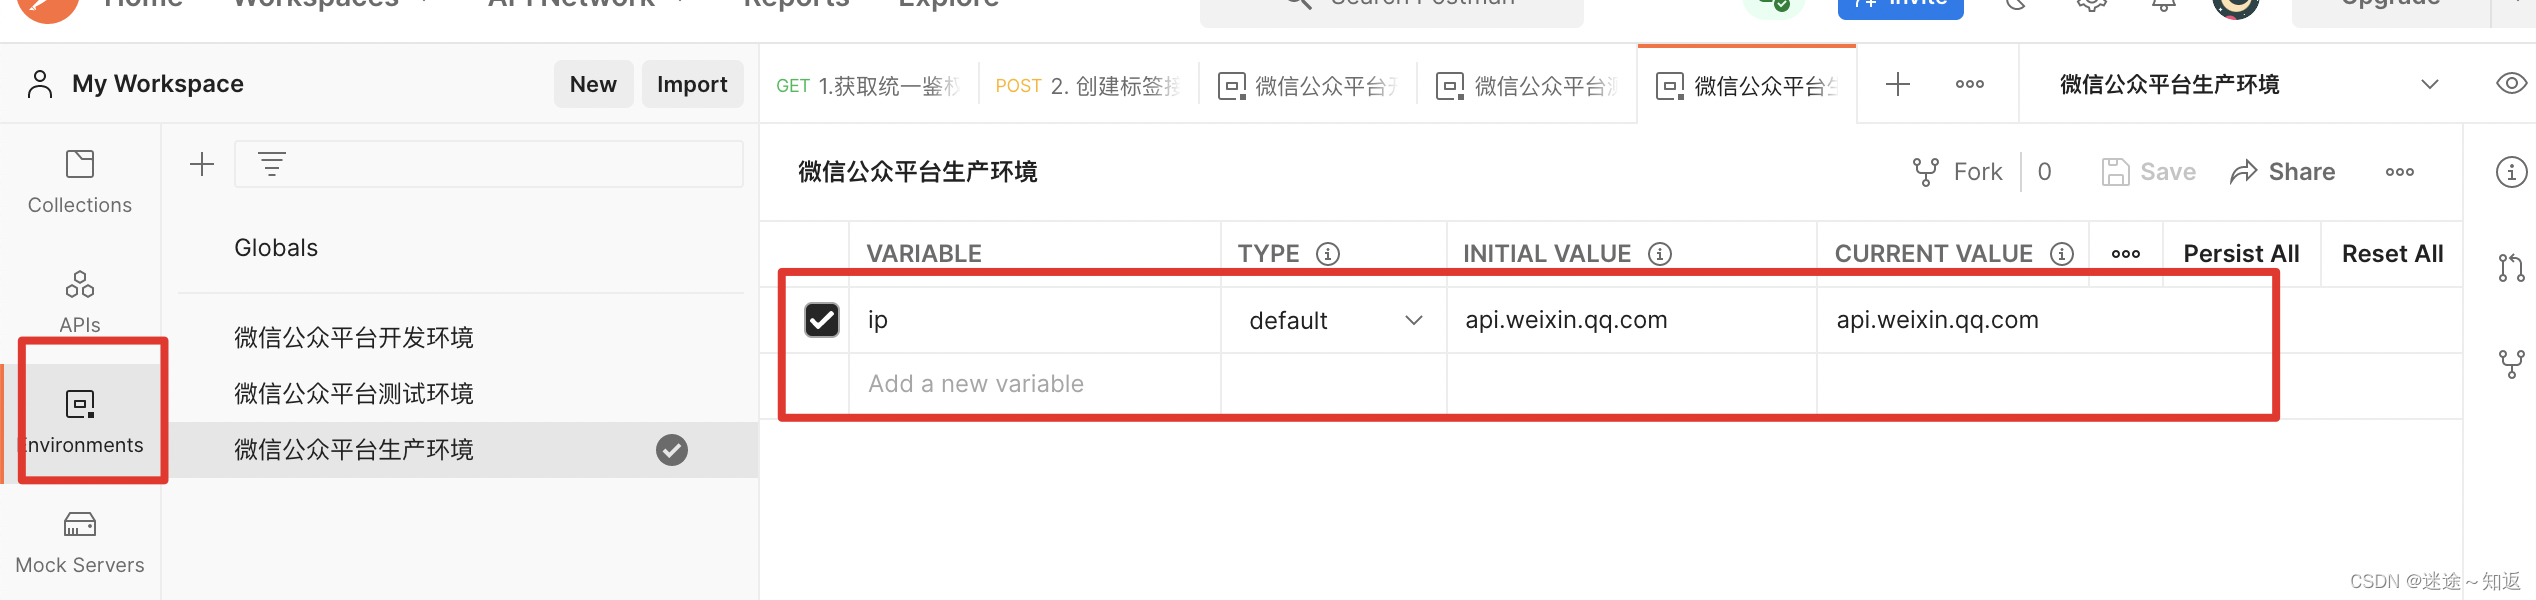Click Reset All
Viewport: 2536px width, 600px height.
pyautogui.click(x=2392, y=254)
